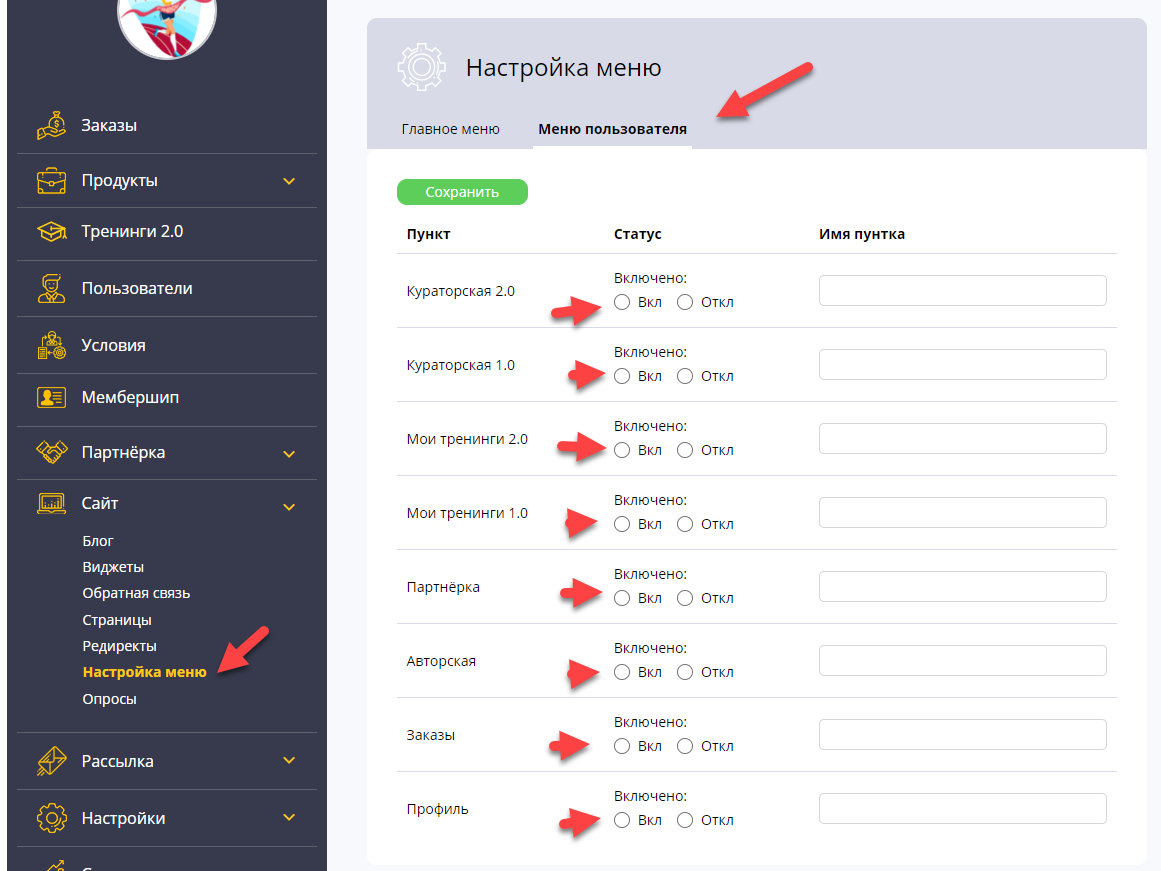Expand the Настройки chevron

(x=290, y=818)
